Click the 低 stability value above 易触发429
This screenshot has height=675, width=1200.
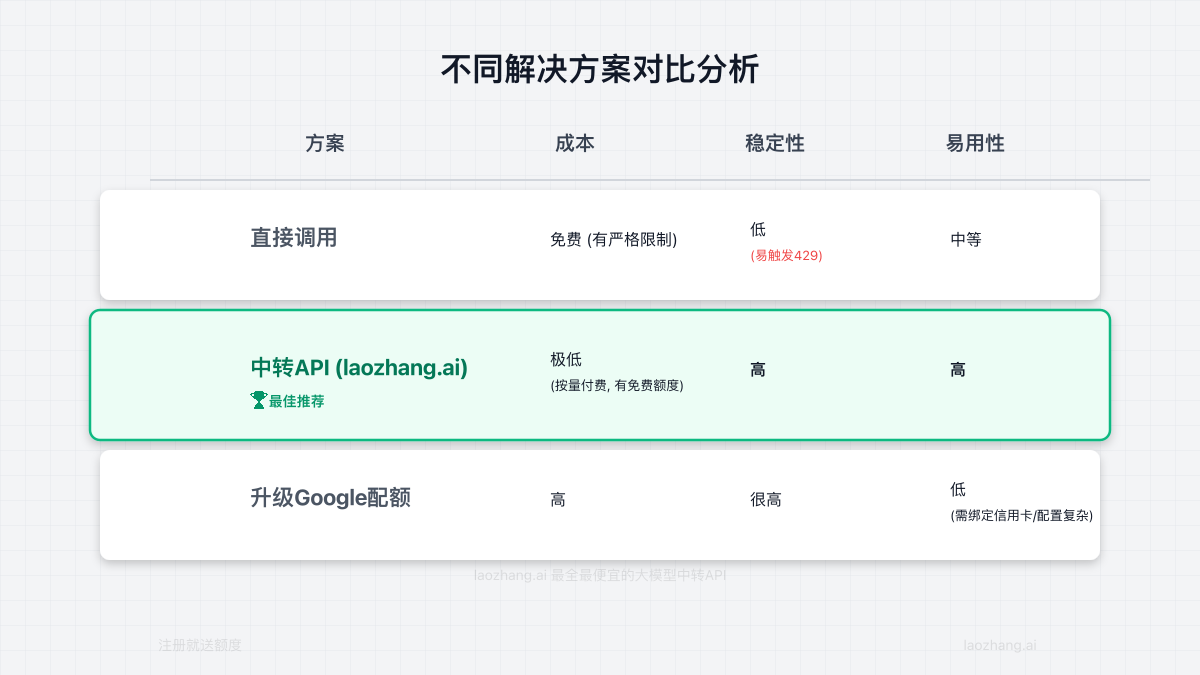pyautogui.click(x=758, y=230)
